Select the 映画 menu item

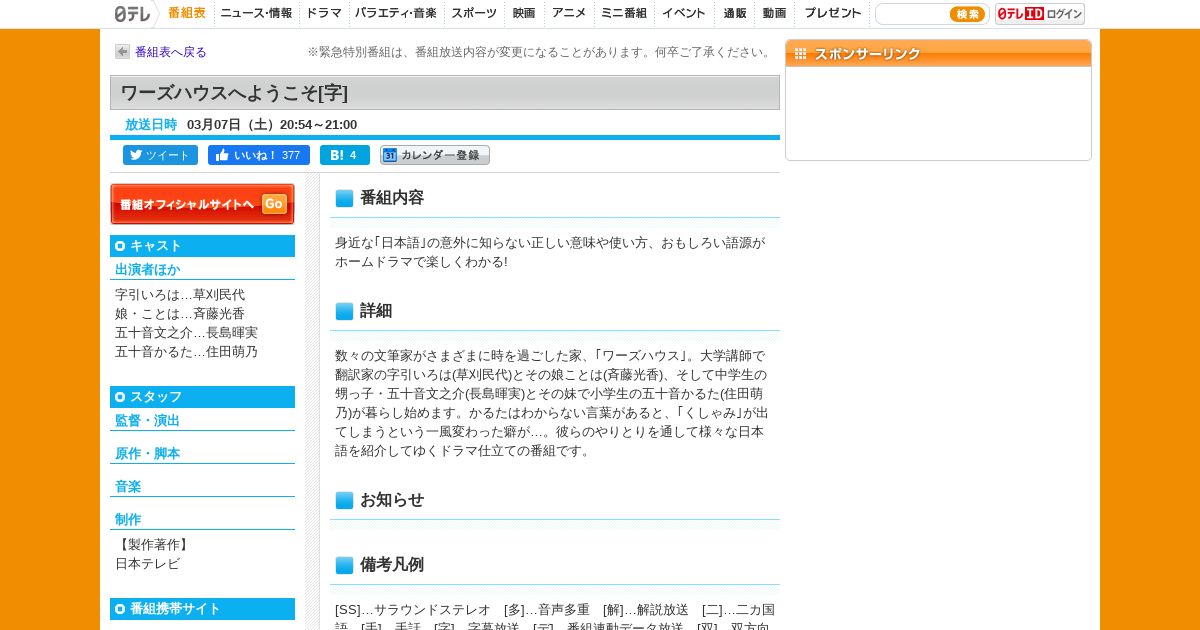click(x=524, y=13)
